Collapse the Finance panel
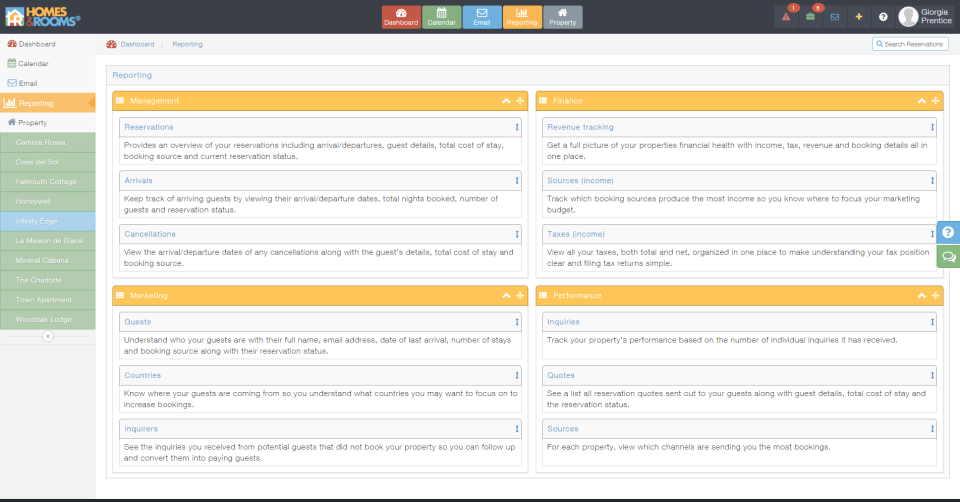Viewport: 960px width, 502px height. 921,101
